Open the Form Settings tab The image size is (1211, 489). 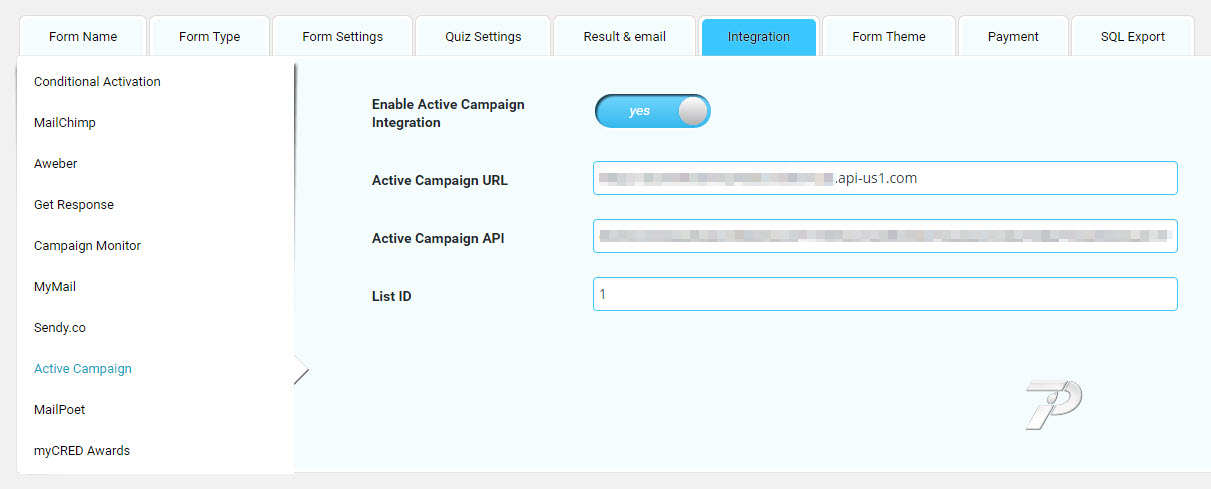342,37
